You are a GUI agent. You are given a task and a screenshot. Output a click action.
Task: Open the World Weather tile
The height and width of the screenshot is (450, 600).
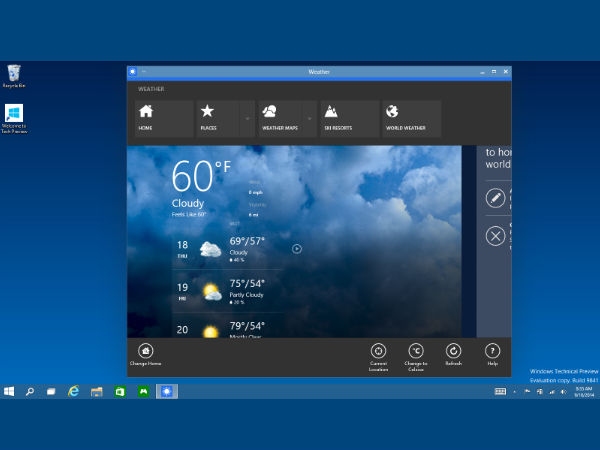pos(412,119)
